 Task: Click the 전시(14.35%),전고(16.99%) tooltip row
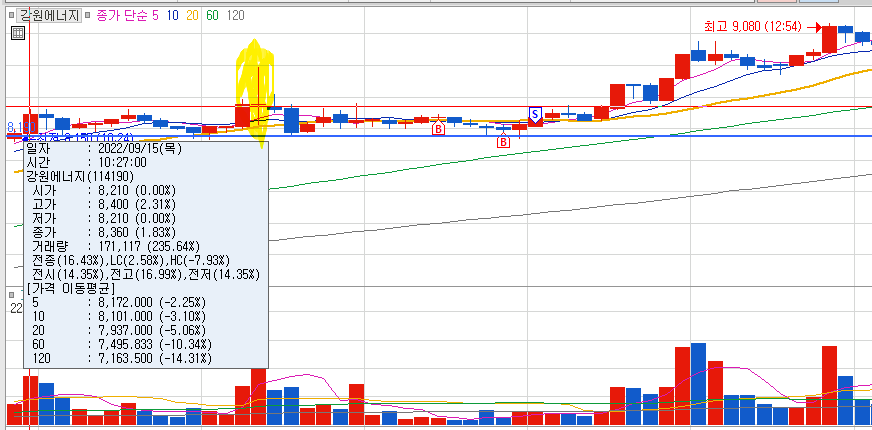[146, 274]
